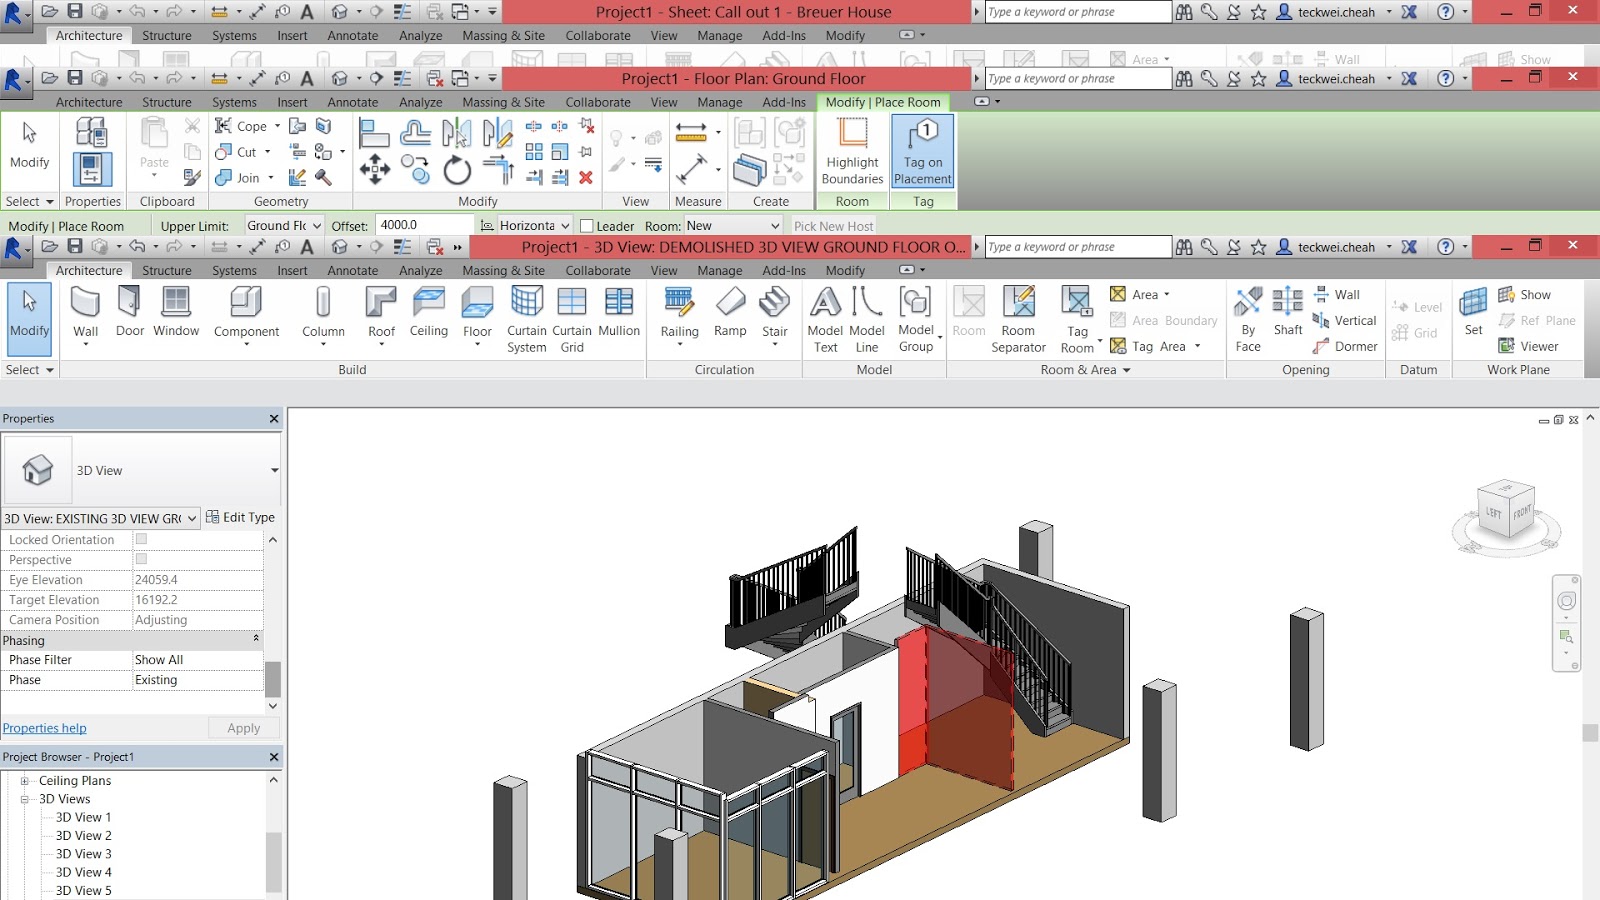Enable the Leader checkbox

point(587,226)
